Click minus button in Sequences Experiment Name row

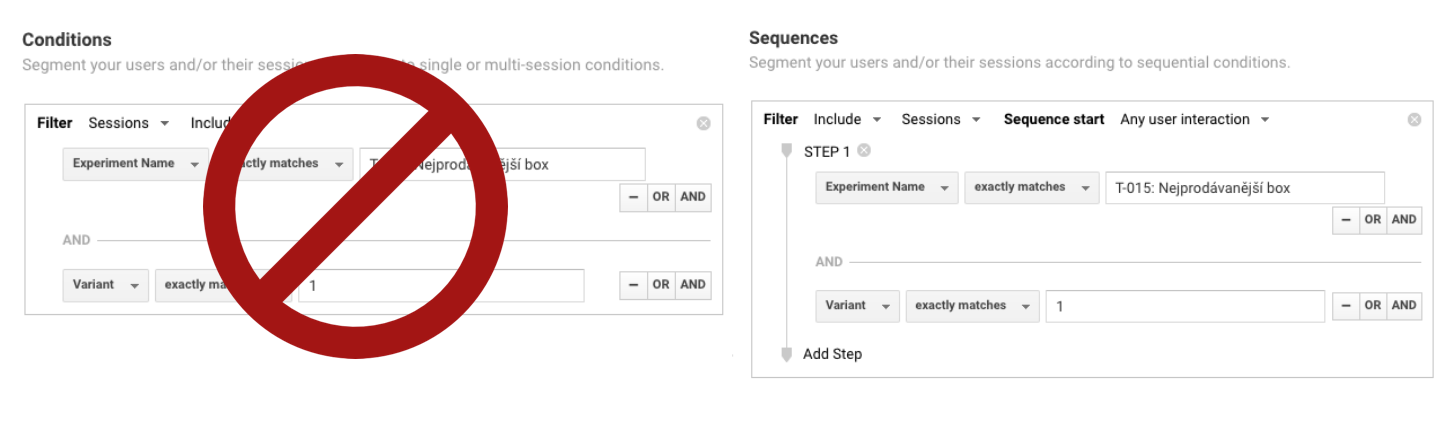pyautogui.click(x=1346, y=220)
